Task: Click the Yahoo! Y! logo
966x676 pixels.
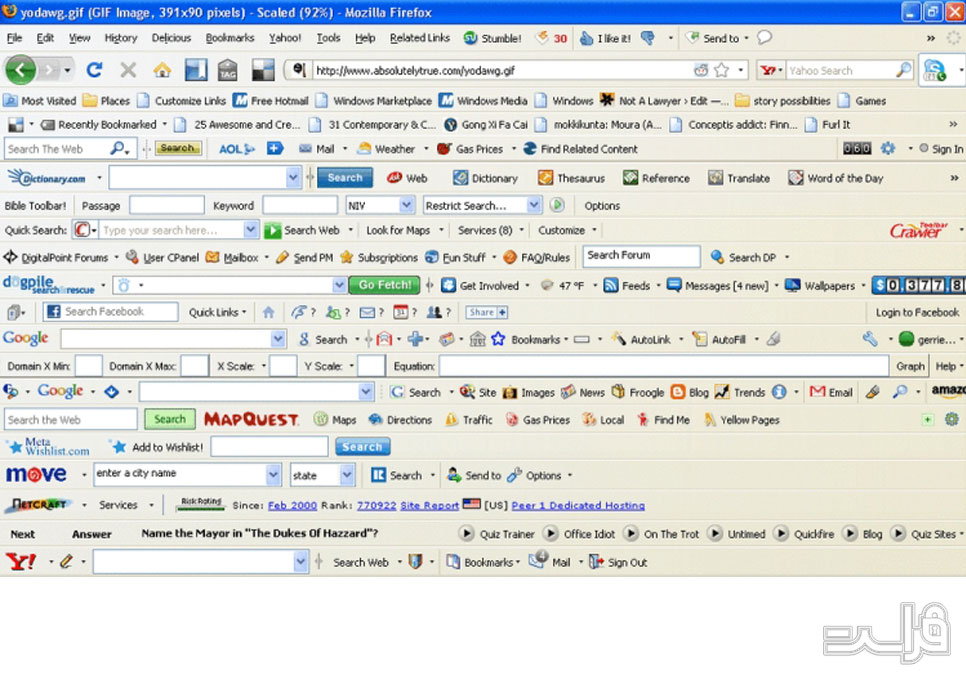Action: click(x=21, y=561)
